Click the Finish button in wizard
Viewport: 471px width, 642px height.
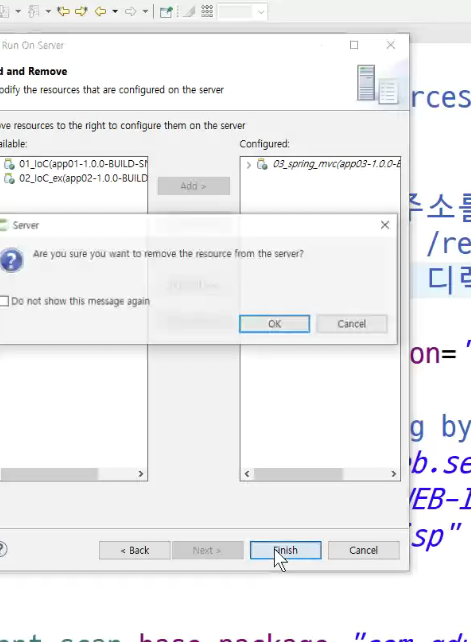[x=285, y=550]
